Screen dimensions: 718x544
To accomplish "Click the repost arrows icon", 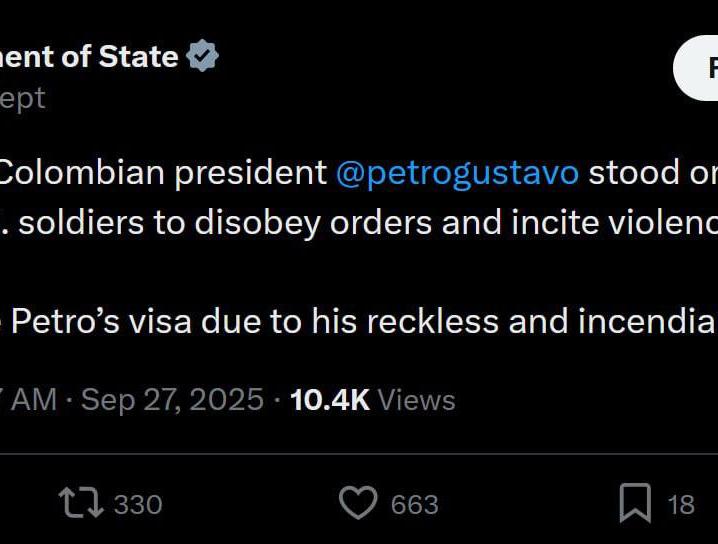I will pos(81,503).
